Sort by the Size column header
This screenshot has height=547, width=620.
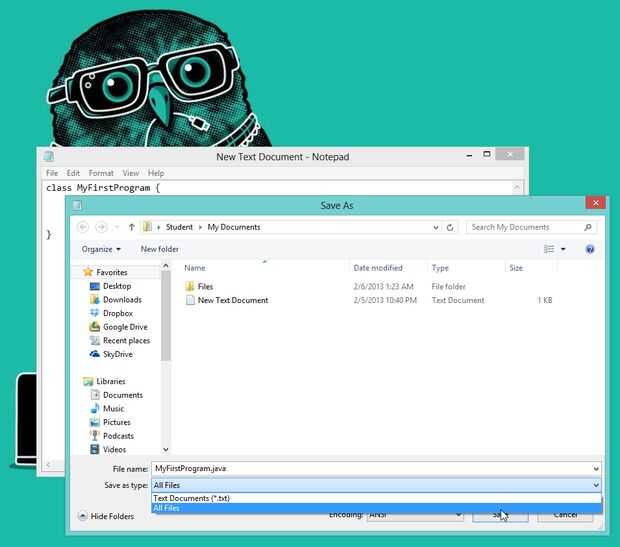516,268
